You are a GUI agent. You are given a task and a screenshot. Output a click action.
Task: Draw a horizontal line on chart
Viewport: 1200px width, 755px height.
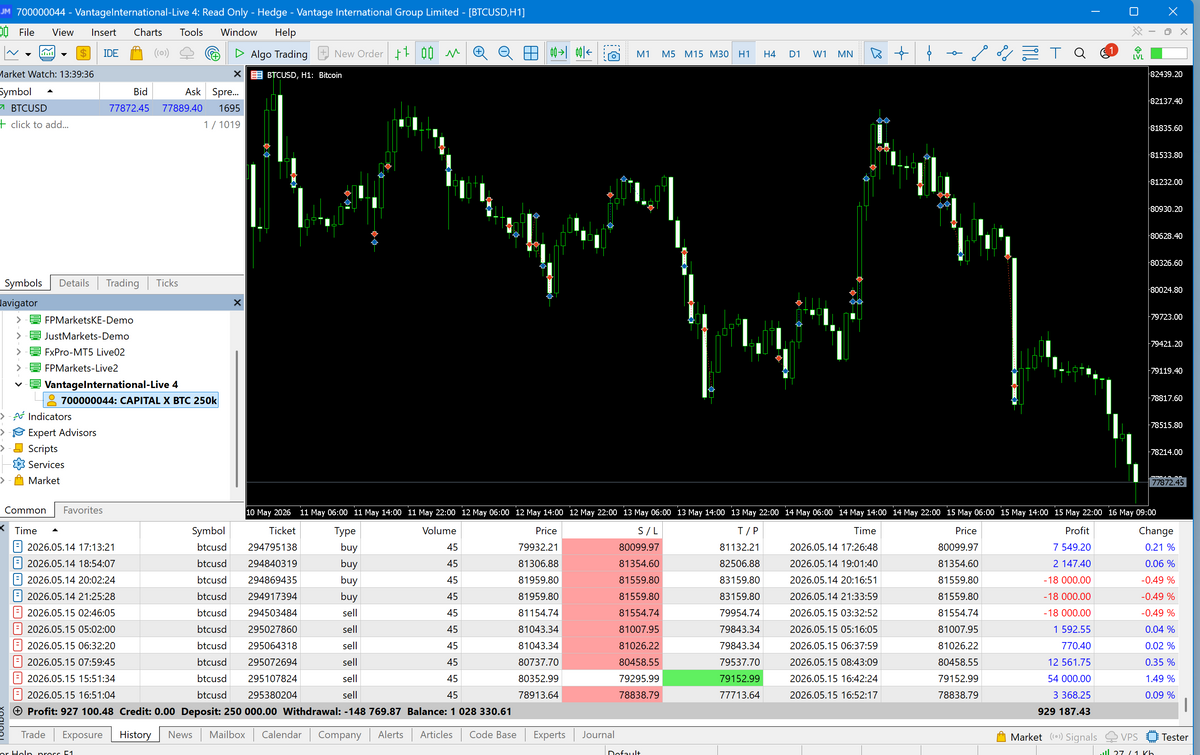point(955,53)
